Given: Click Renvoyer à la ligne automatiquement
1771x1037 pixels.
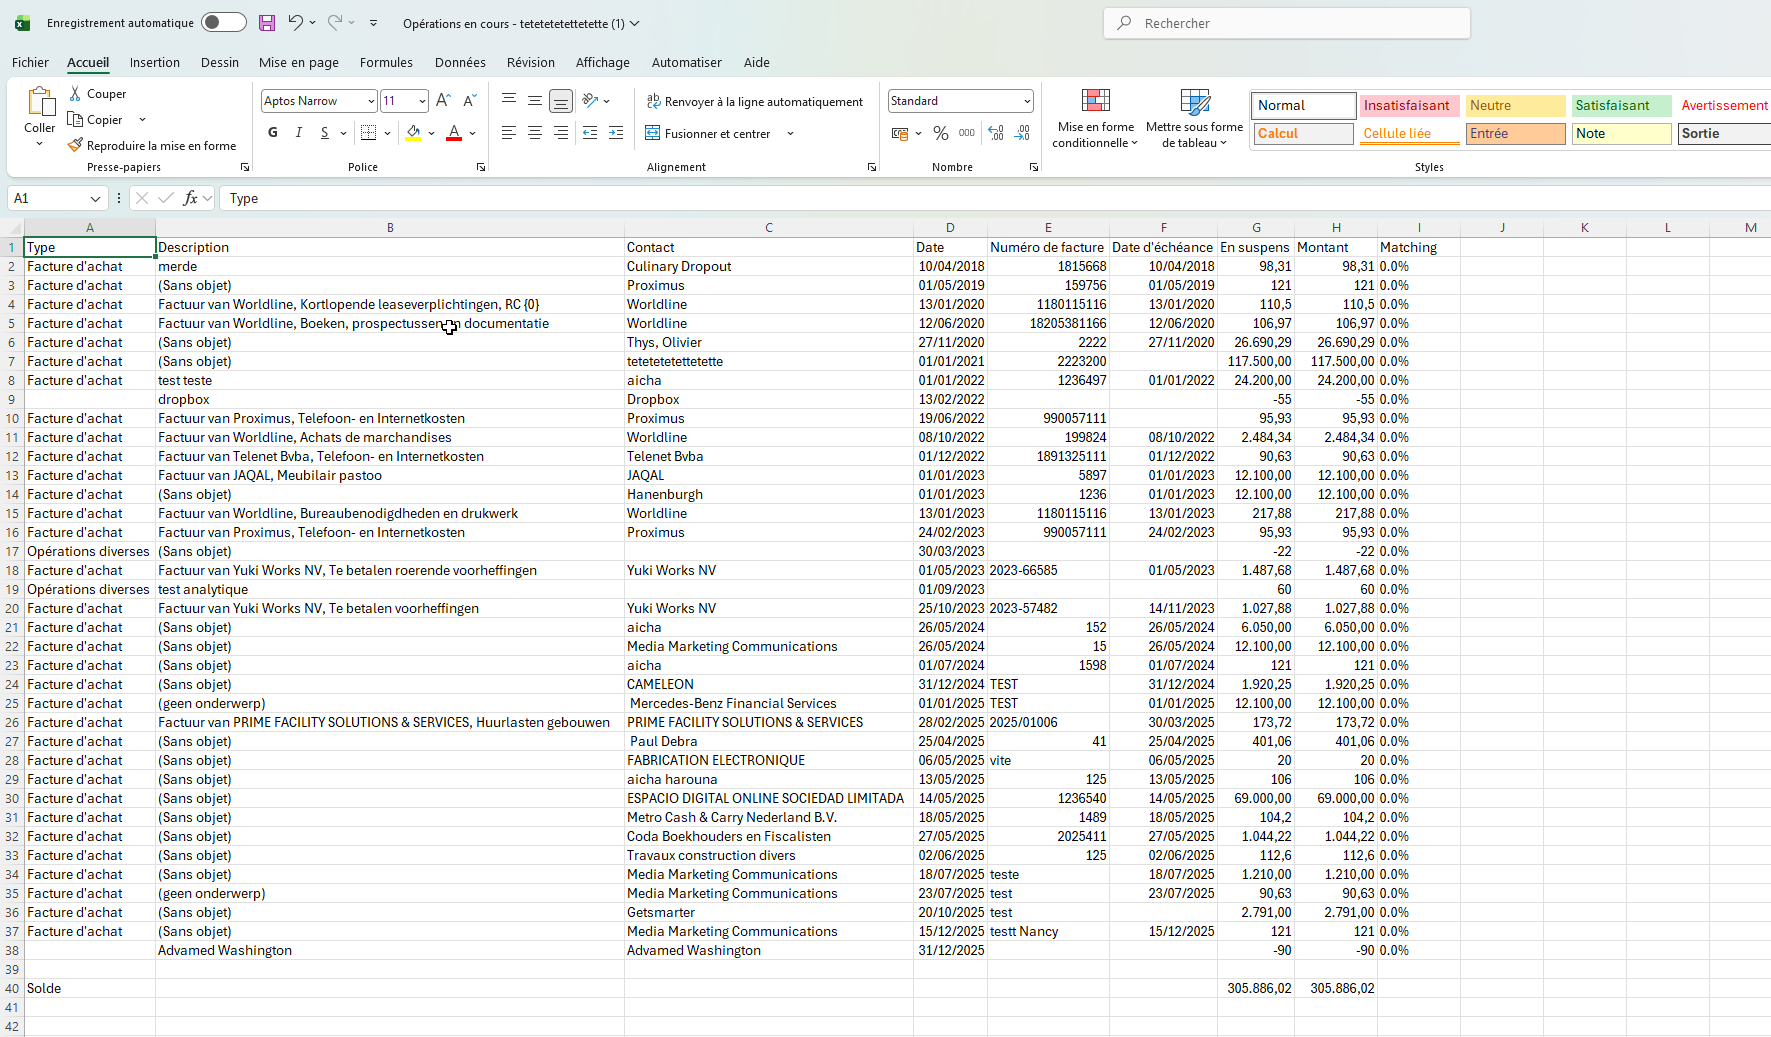Looking at the screenshot, I should 755,102.
